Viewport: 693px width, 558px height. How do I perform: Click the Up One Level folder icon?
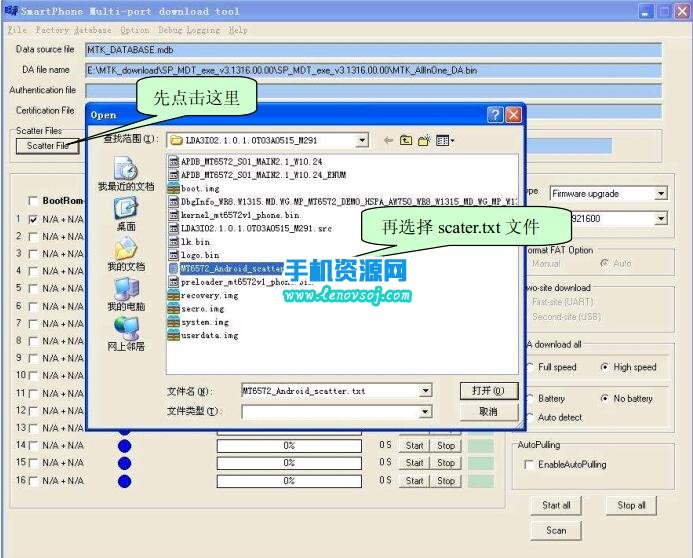[406, 140]
